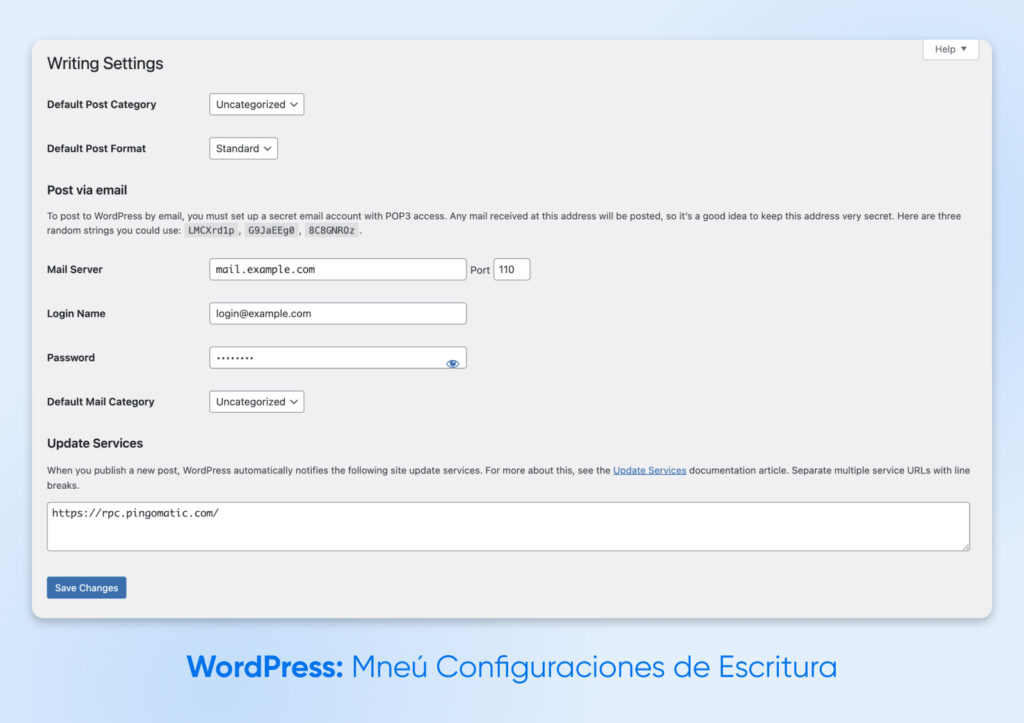Screen dimensions: 1024x723
Task: Reveal the password using the eye icon
Action: pos(452,363)
